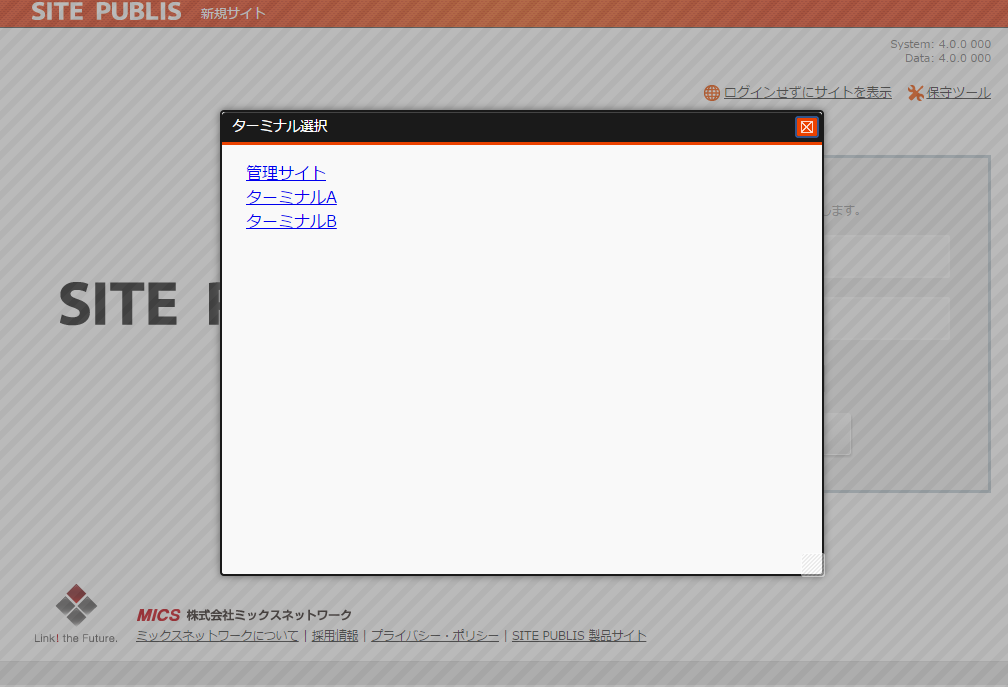1008x687 pixels.
Task: Open the 保守ツール link
Action: pyautogui.click(x=958, y=93)
